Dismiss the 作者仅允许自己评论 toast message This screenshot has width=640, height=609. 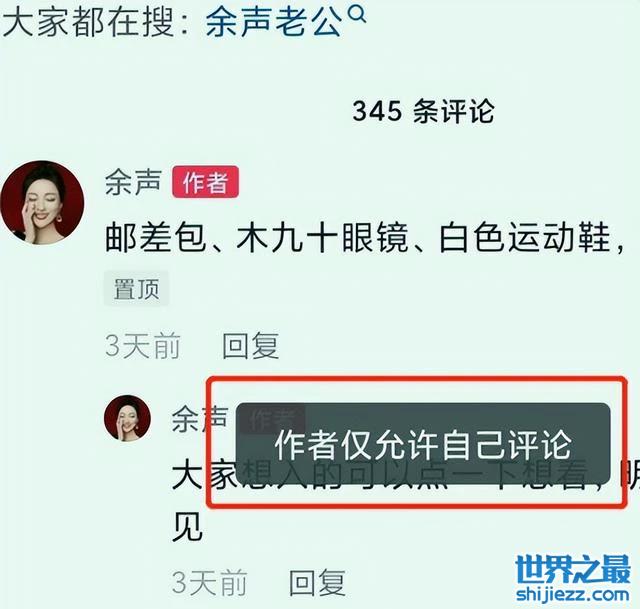423,444
